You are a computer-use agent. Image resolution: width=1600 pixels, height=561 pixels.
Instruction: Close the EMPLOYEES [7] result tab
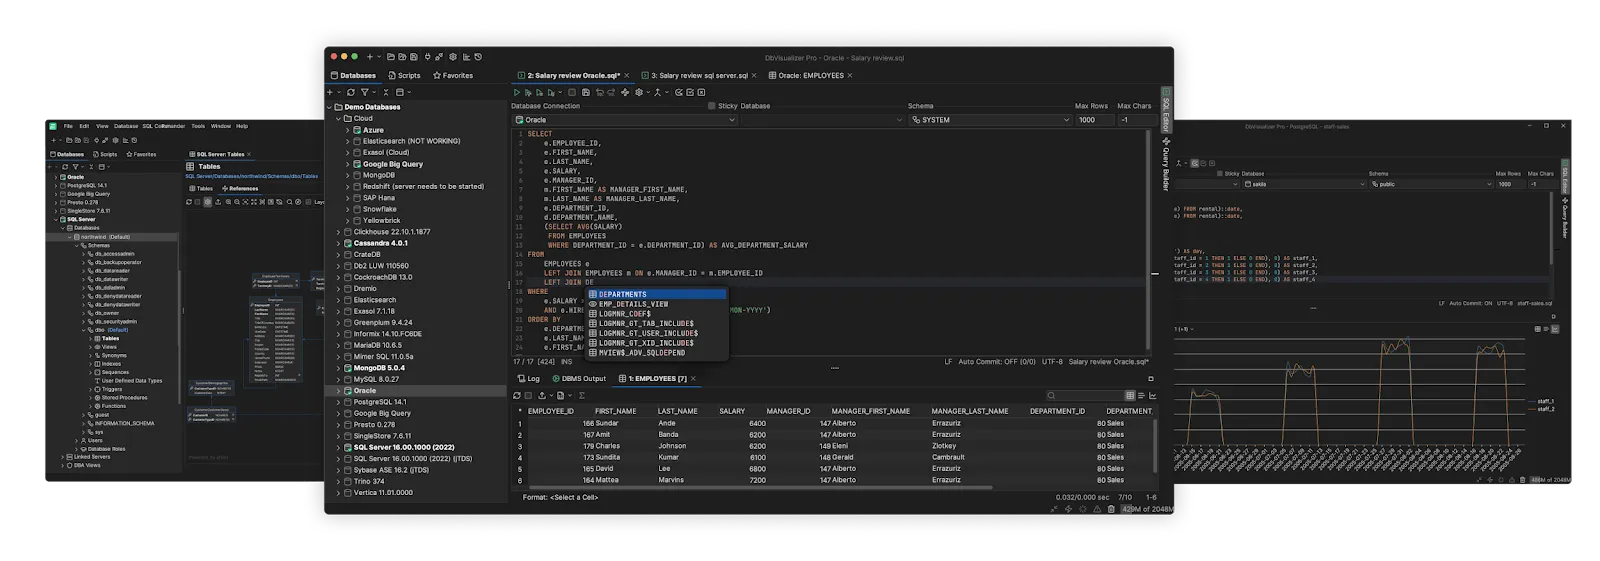[x=693, y=379]
